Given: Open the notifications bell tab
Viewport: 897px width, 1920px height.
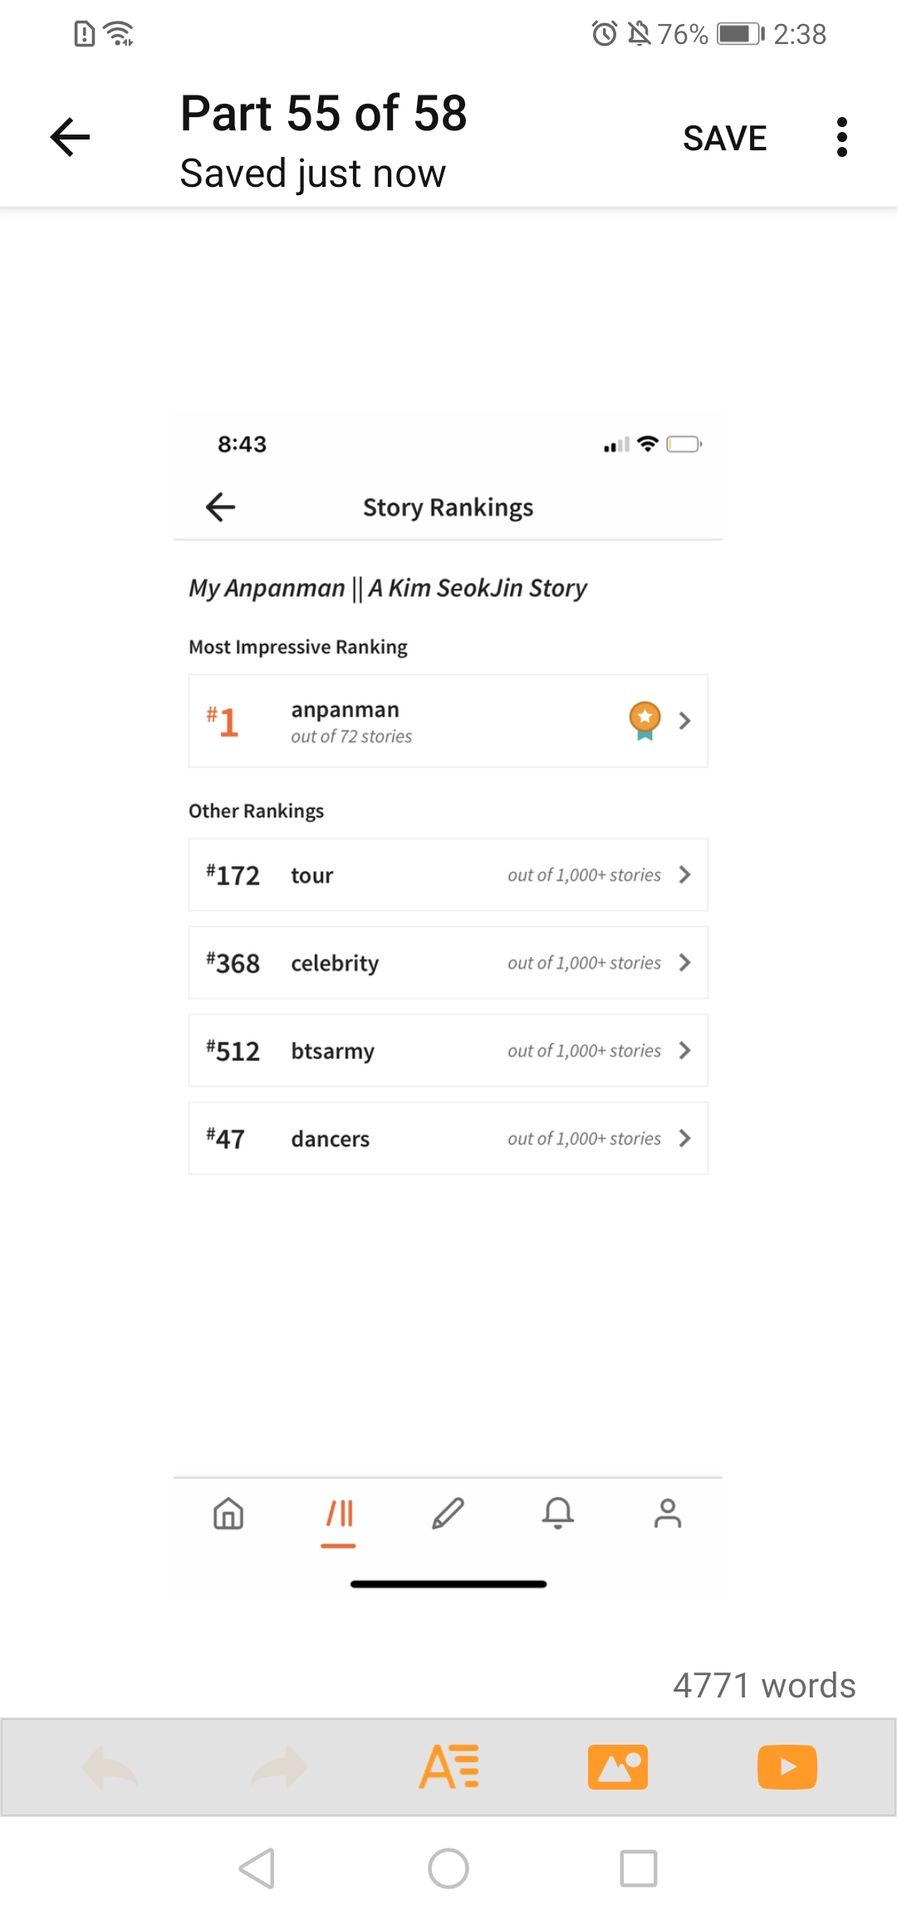Looking at the screenshot, I should click(558, 1514).
